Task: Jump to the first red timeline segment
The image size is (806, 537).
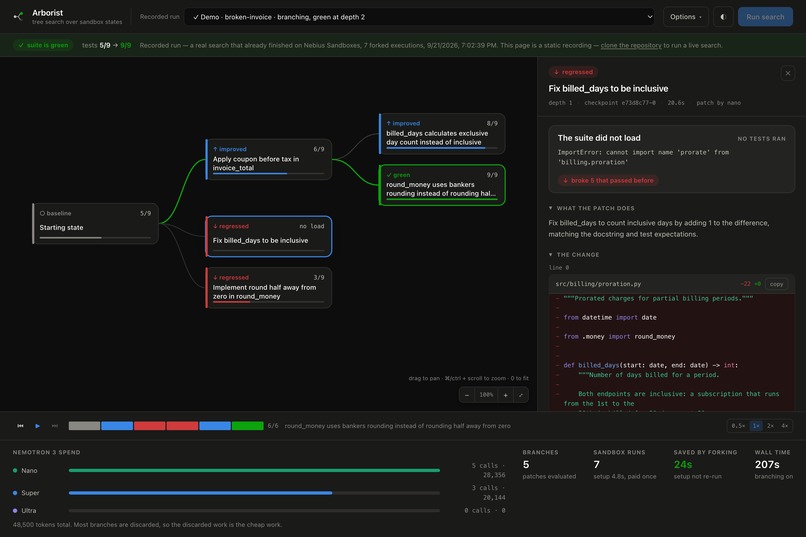Action: (150, 425)
